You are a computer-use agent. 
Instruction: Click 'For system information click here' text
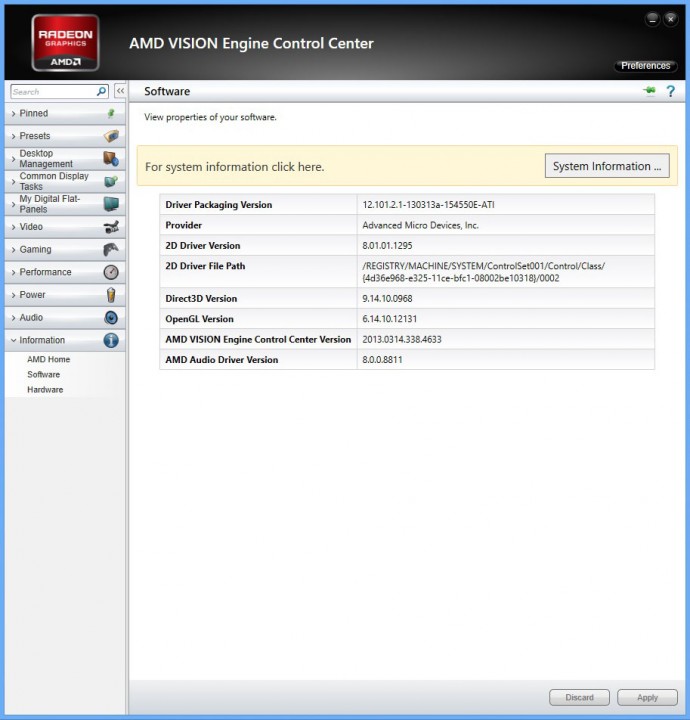pos(235,167)
